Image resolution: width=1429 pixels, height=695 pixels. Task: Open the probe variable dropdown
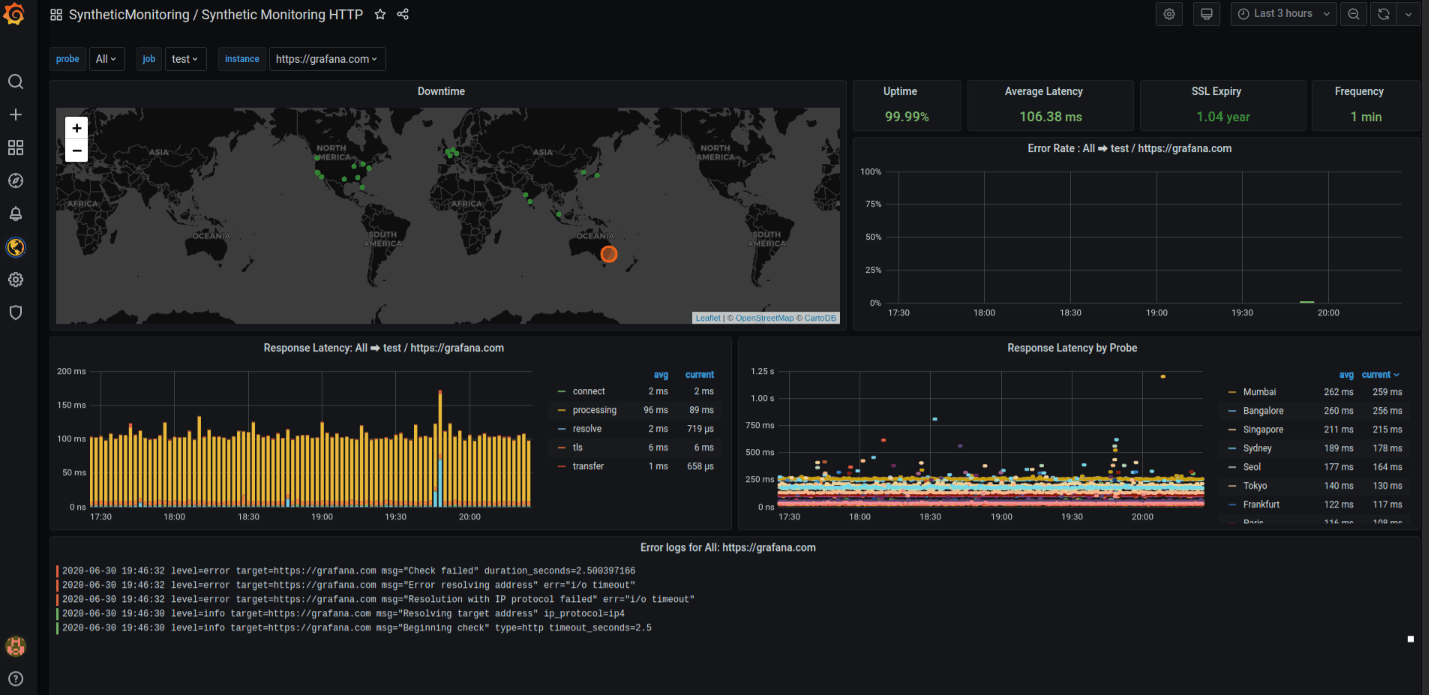106,59
